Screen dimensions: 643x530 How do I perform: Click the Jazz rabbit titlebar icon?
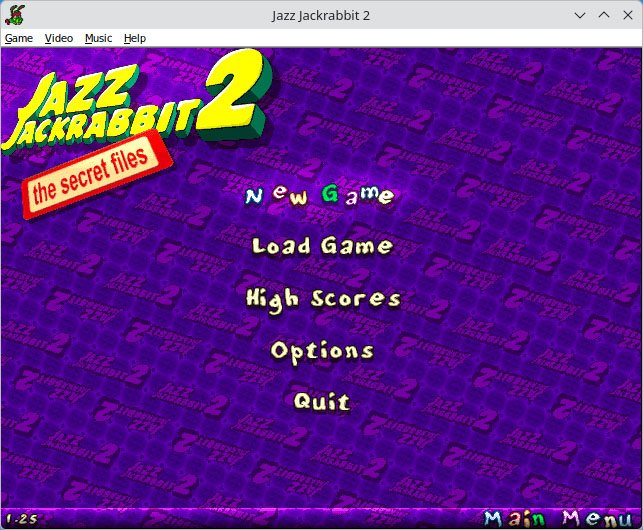click(x=15, y=15)
